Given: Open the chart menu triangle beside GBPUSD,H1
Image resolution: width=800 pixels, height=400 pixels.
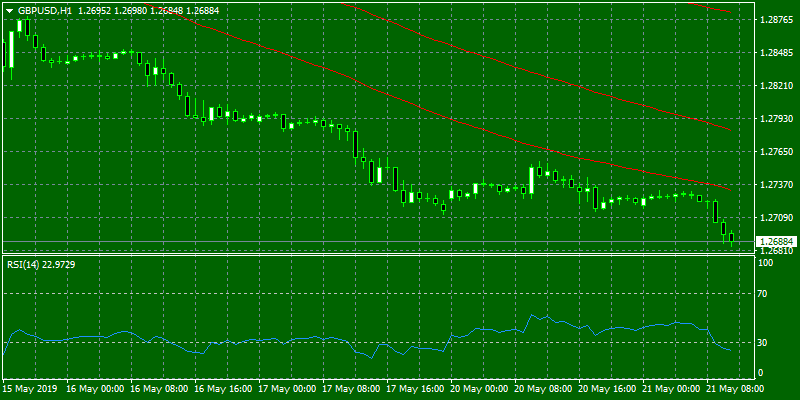Looking at the screenshot, I should pos(9,10).
